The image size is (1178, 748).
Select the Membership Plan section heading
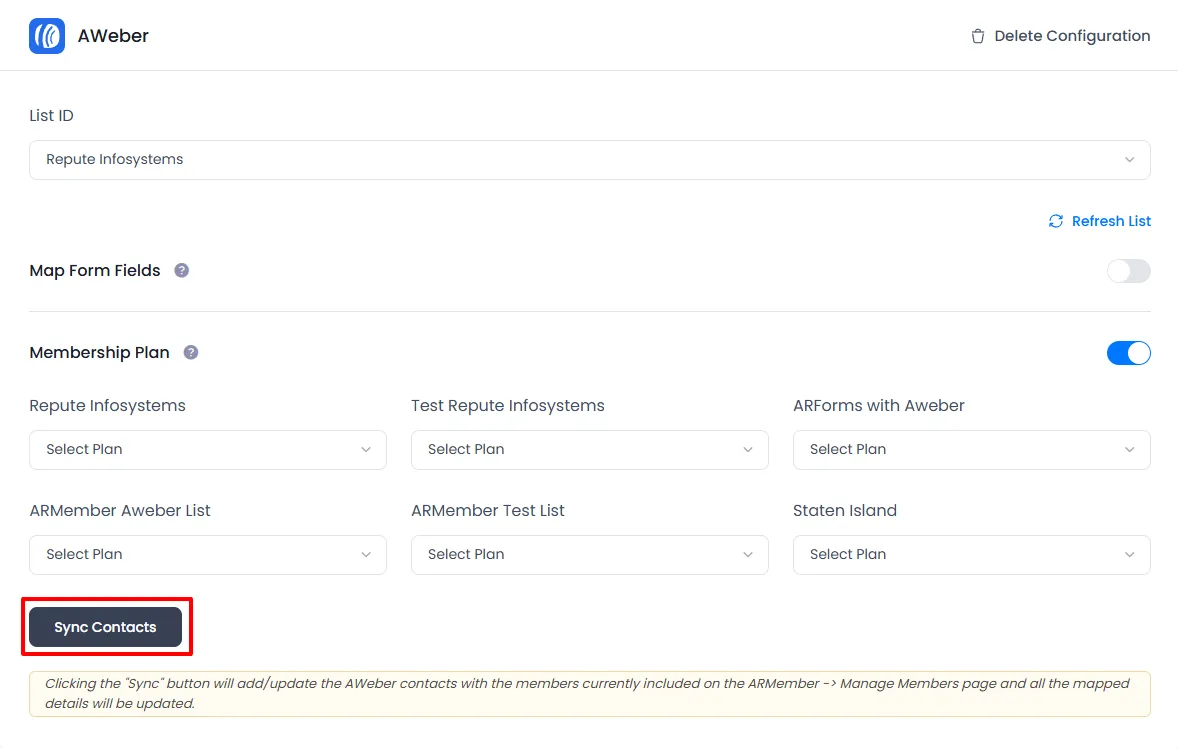[99, 352]
